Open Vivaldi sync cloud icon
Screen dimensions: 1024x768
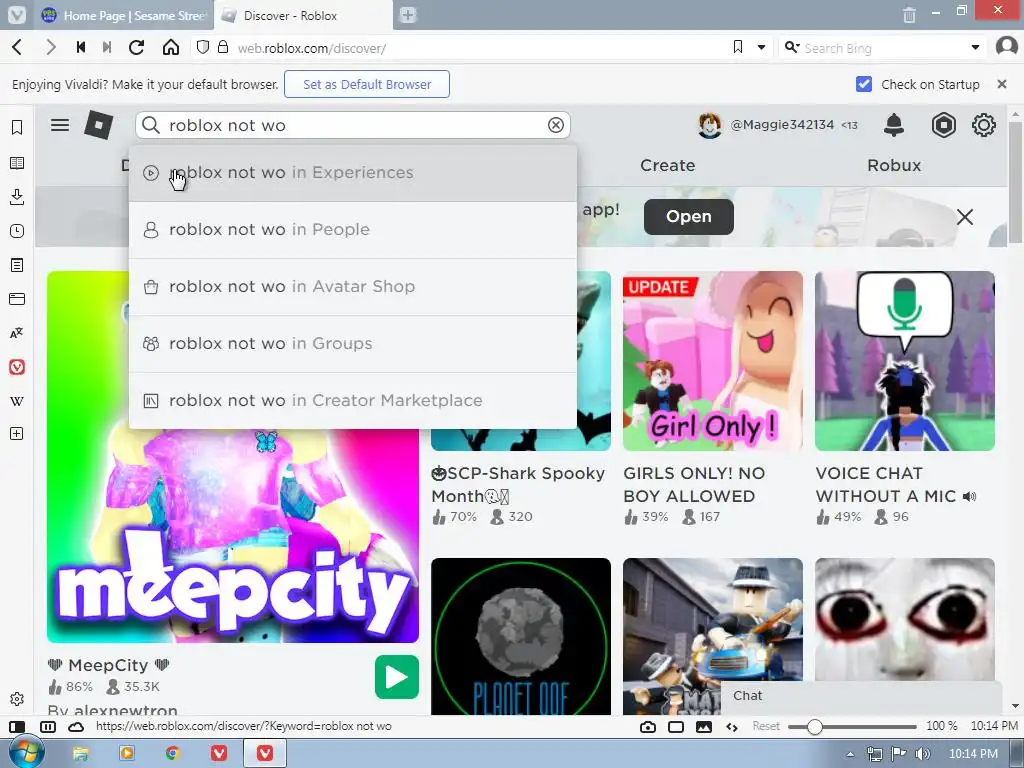[76, 727]
